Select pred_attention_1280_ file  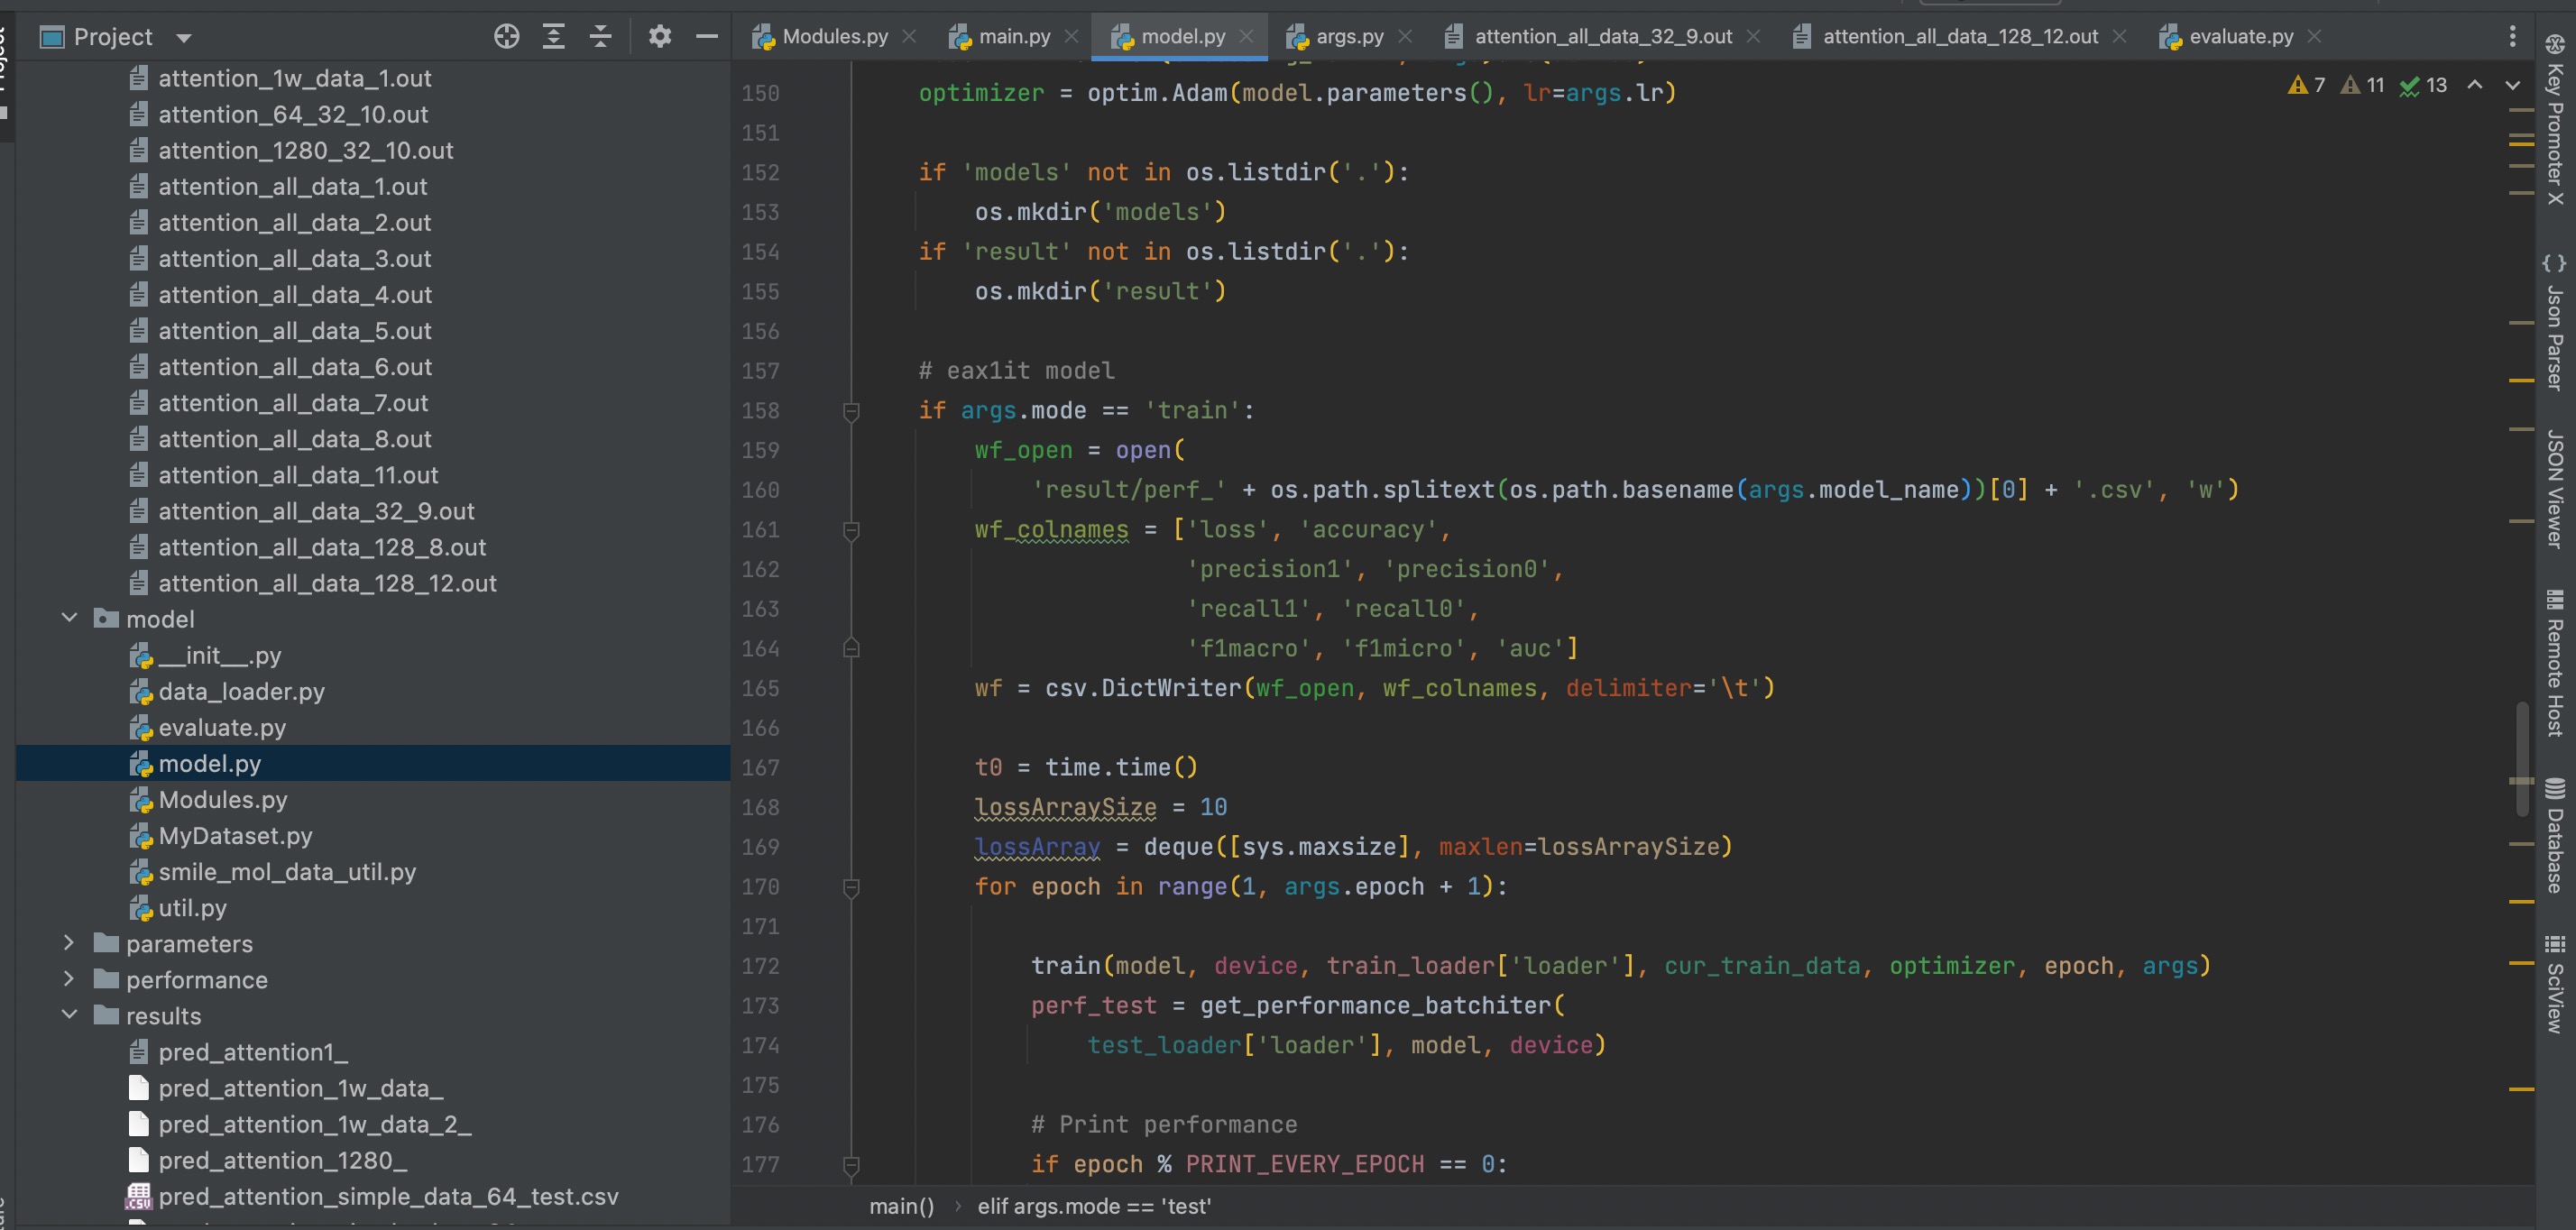(x=283, y=1160)
